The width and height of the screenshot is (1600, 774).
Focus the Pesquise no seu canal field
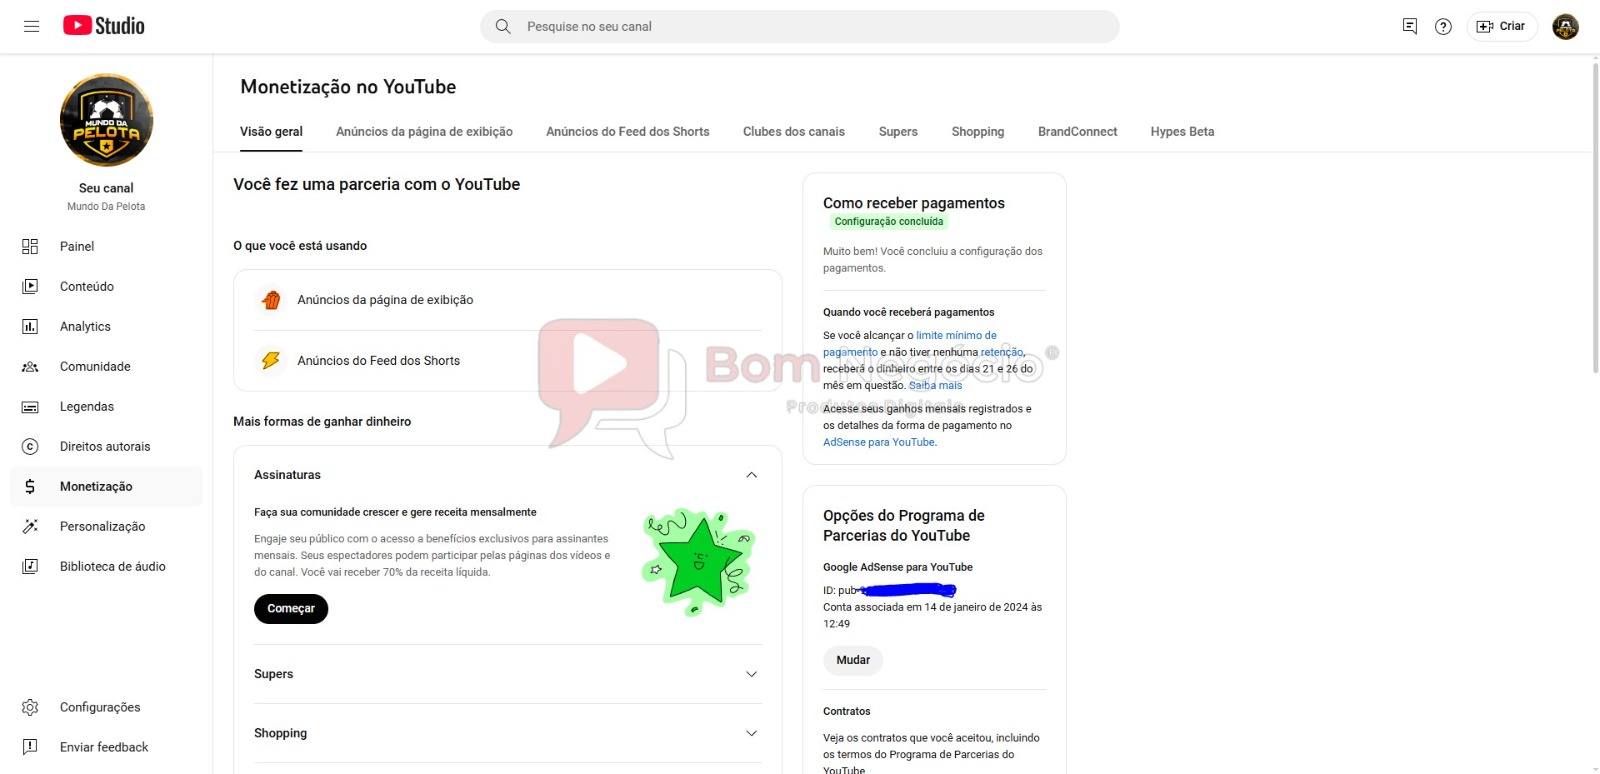click(800, 26)
